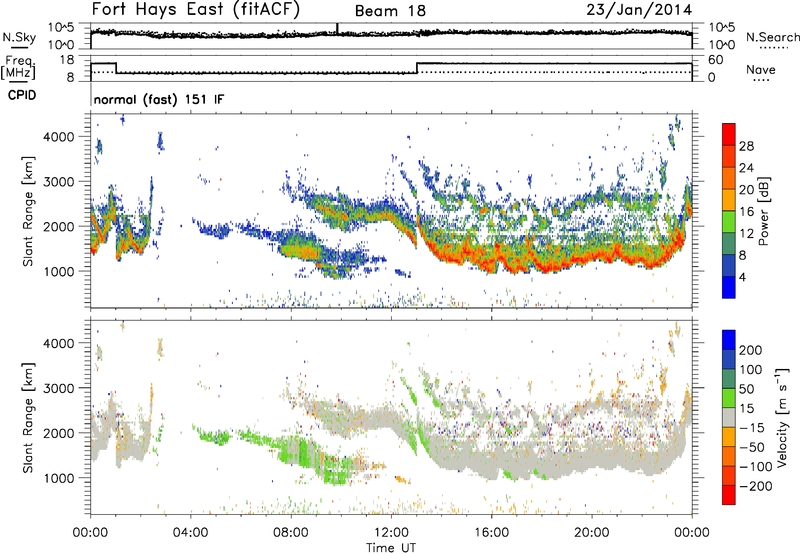This screenshot has height=554, width=800.
Task: Click the '-200' label on the velocity colorbar
Action: 755,486
